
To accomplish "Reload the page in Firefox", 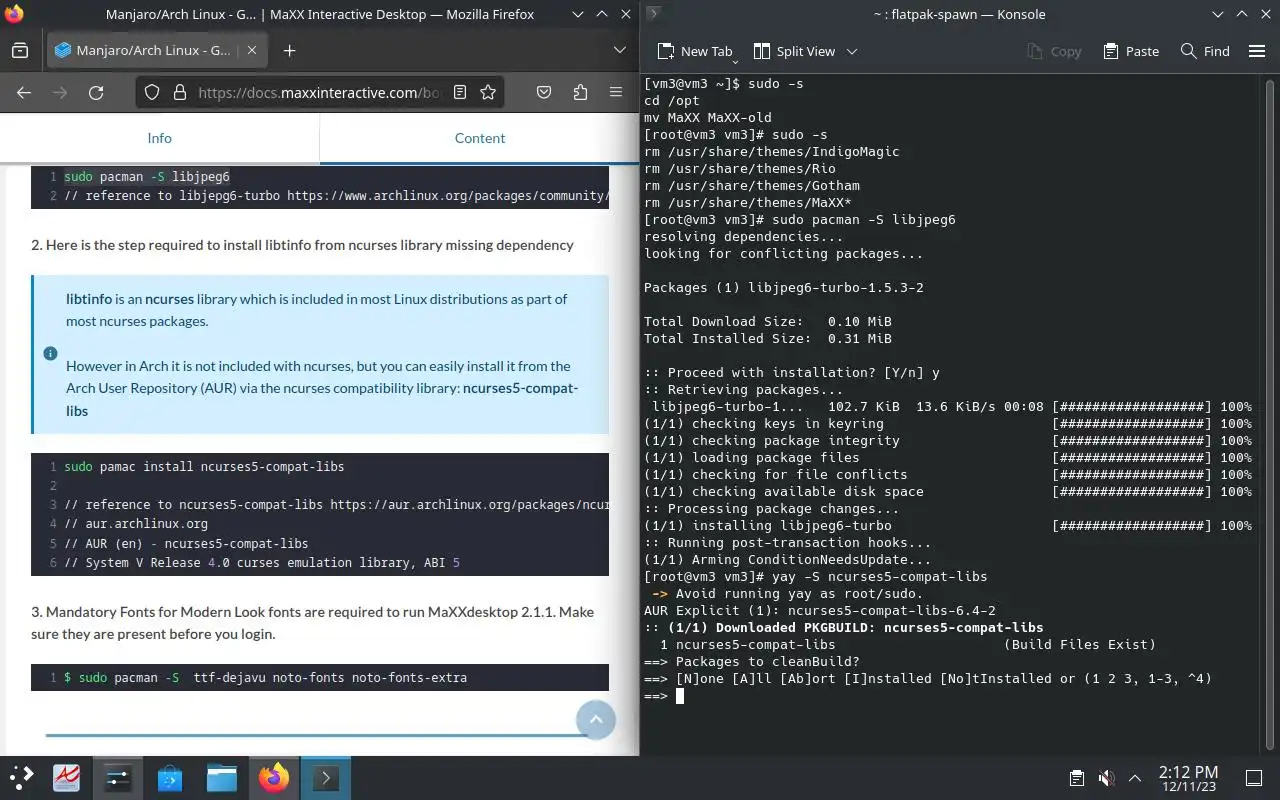I will pyautogui.click(x=96, y=92).
